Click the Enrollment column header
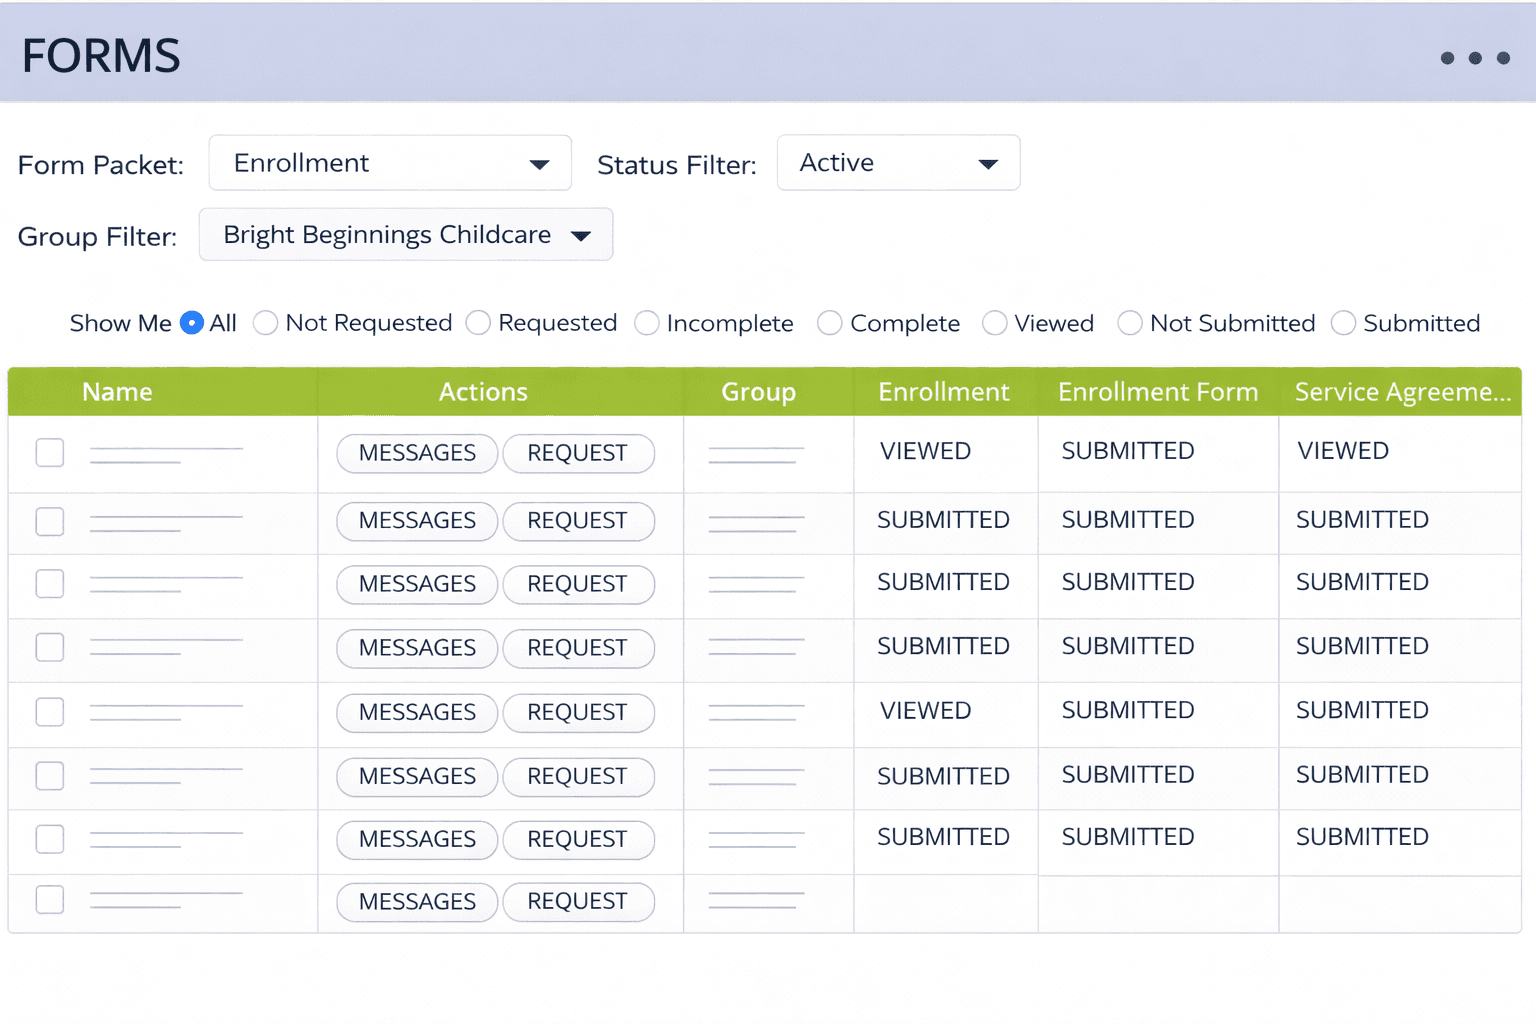 [944, 392]
